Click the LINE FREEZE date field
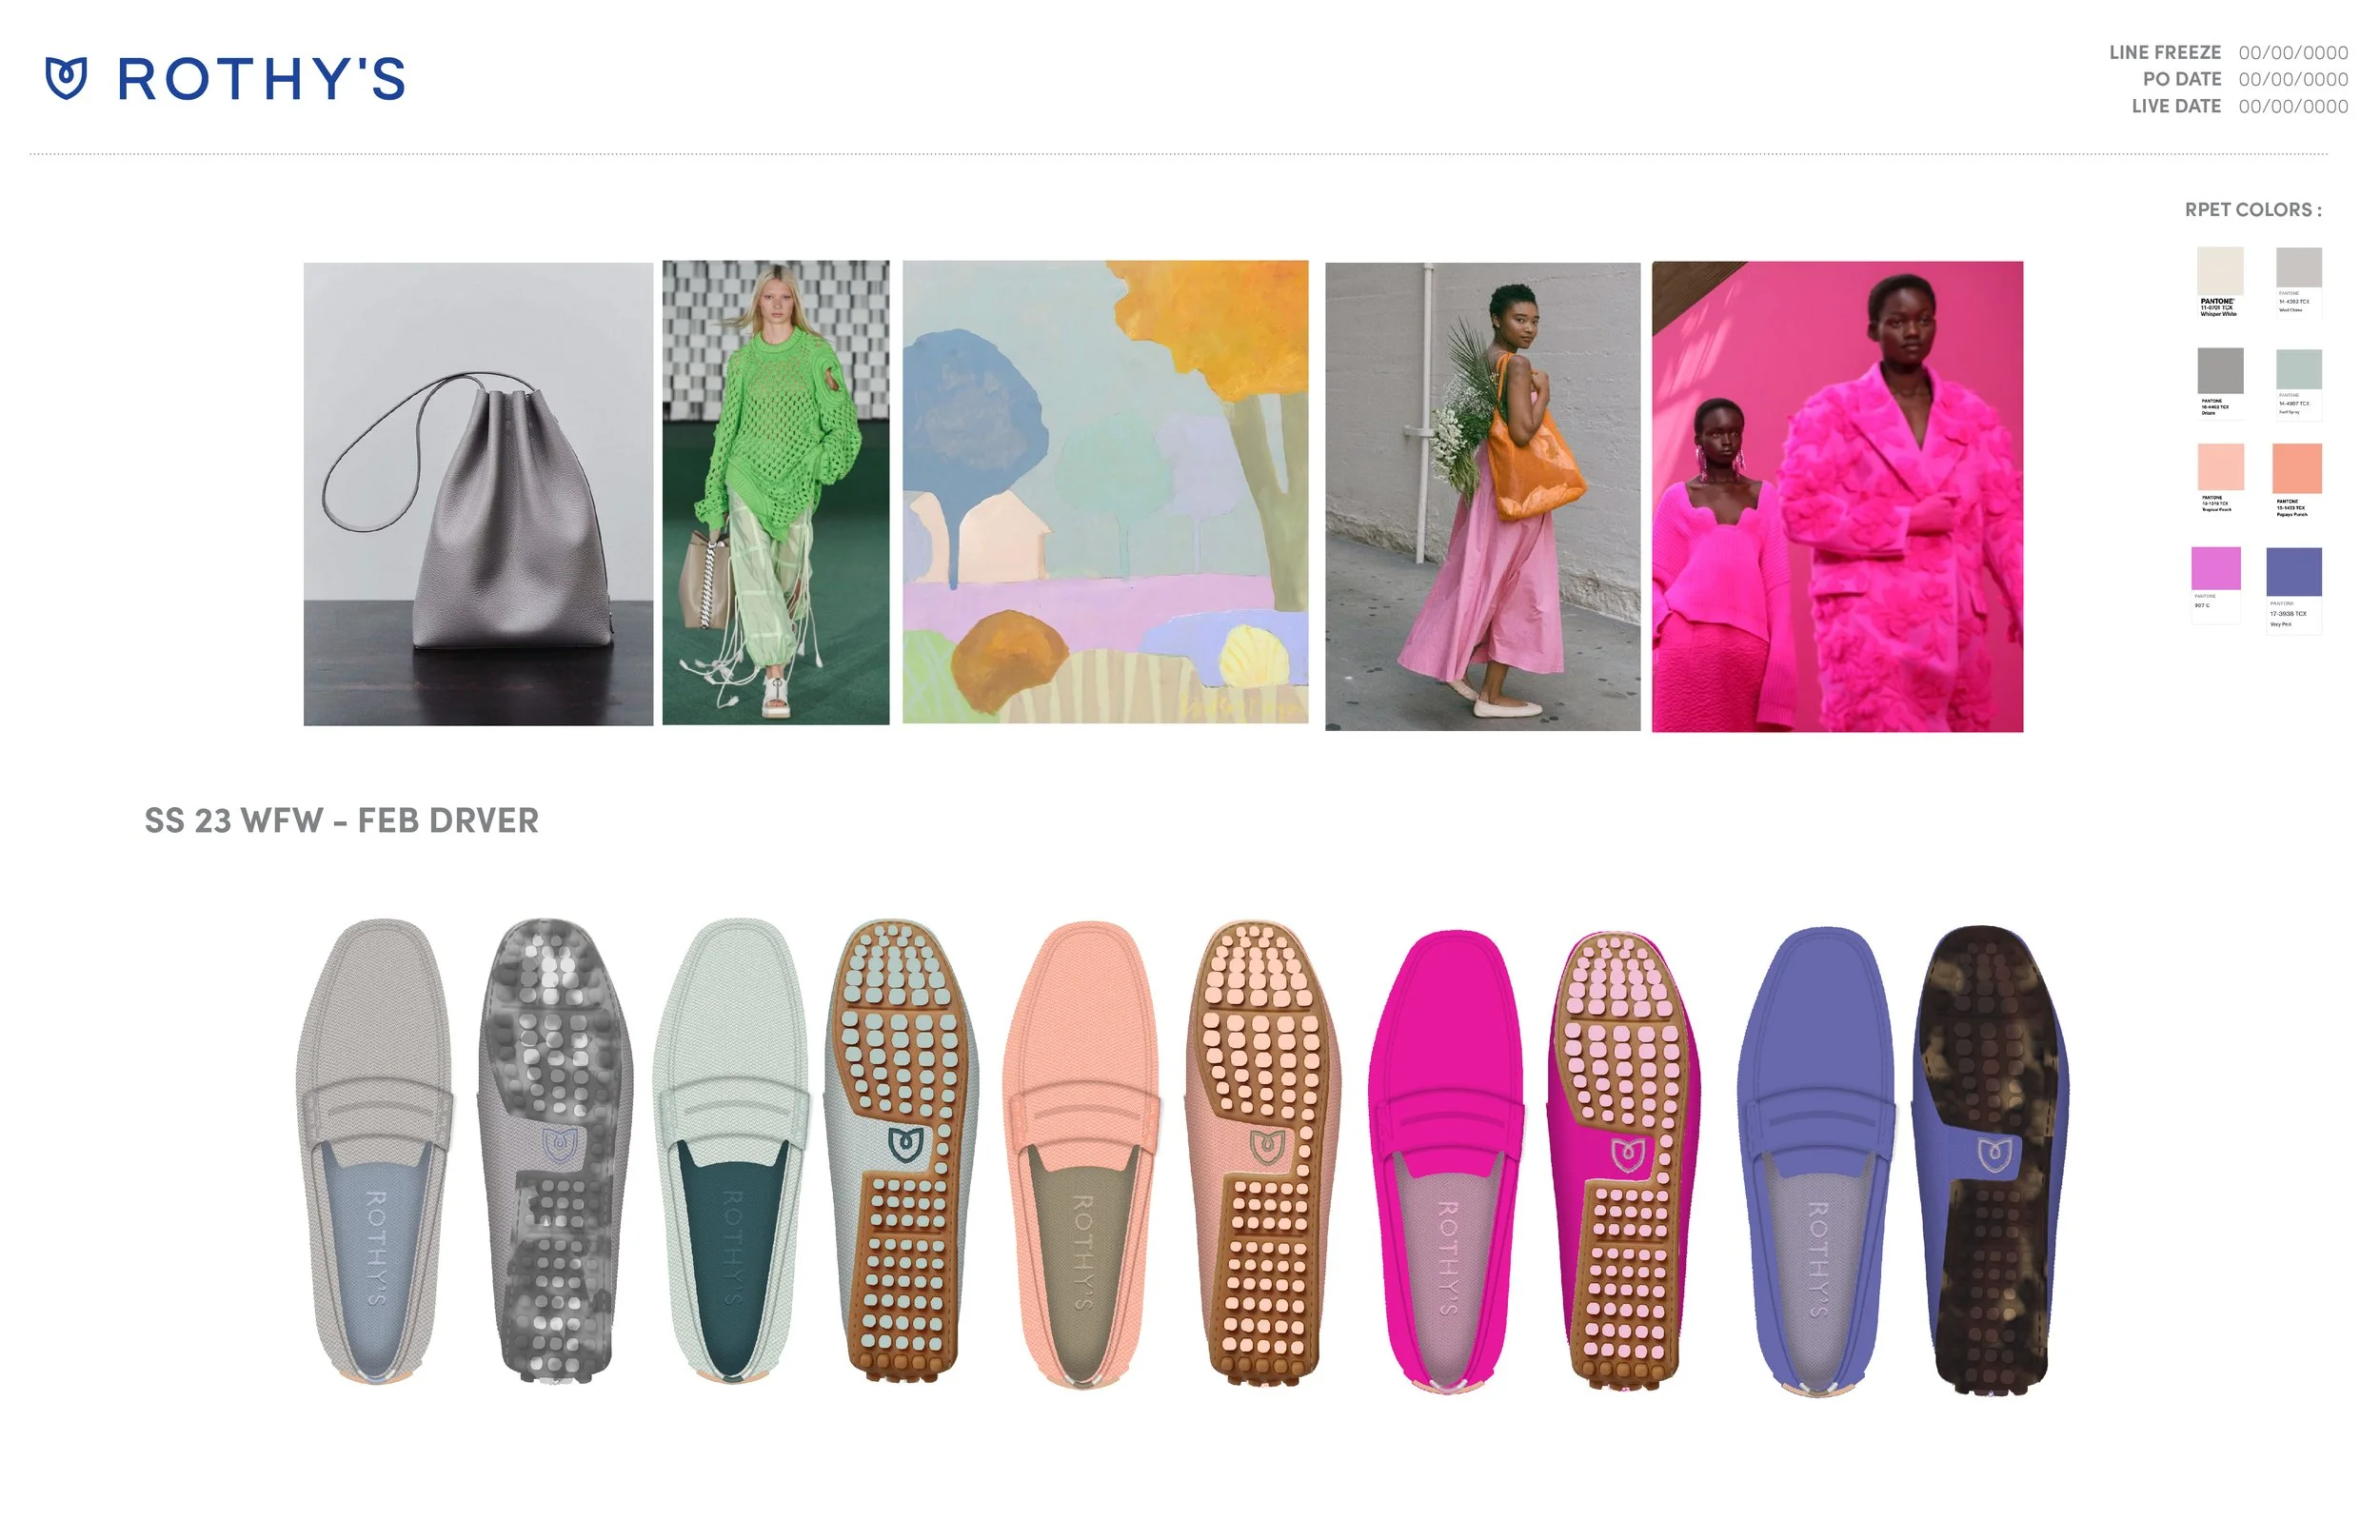The width and height of the screenshot is (2380, 1540). pos(2293,53)
